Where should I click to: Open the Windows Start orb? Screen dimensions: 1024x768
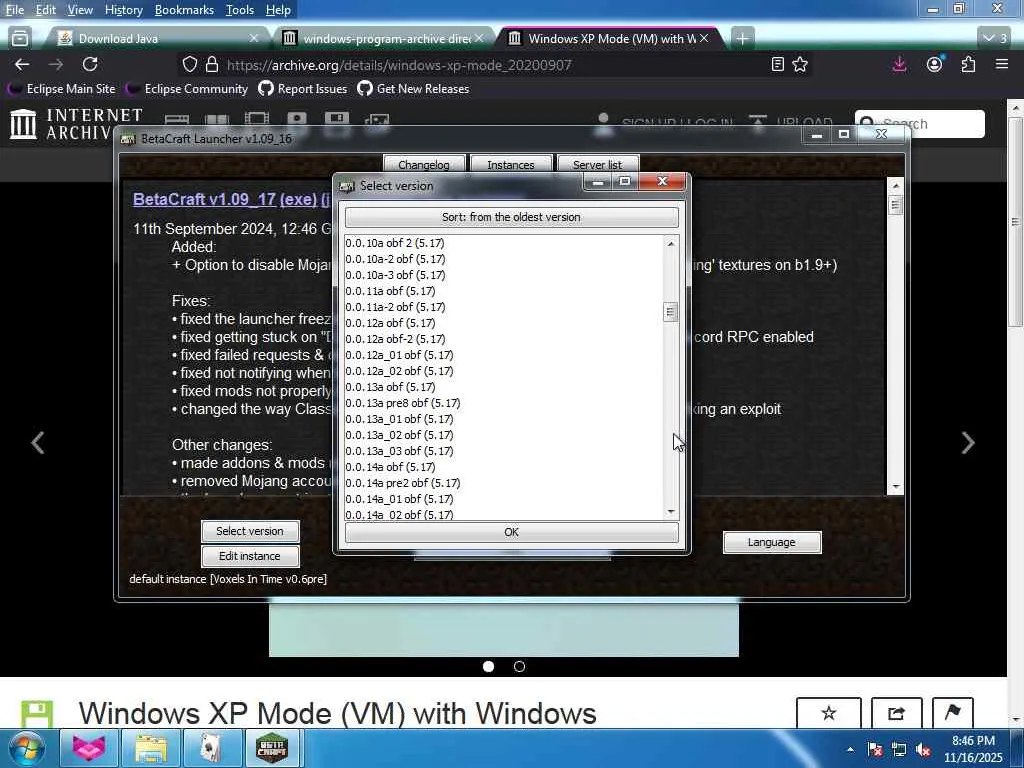pos(25,748)
